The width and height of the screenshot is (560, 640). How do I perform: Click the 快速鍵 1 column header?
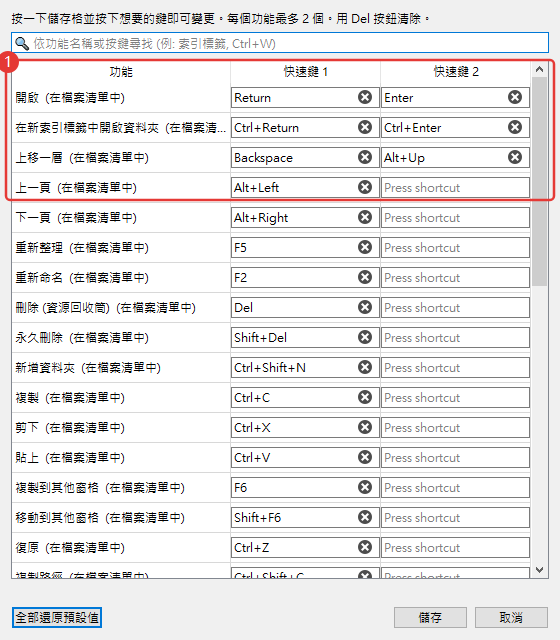click(x=305, y=72)
